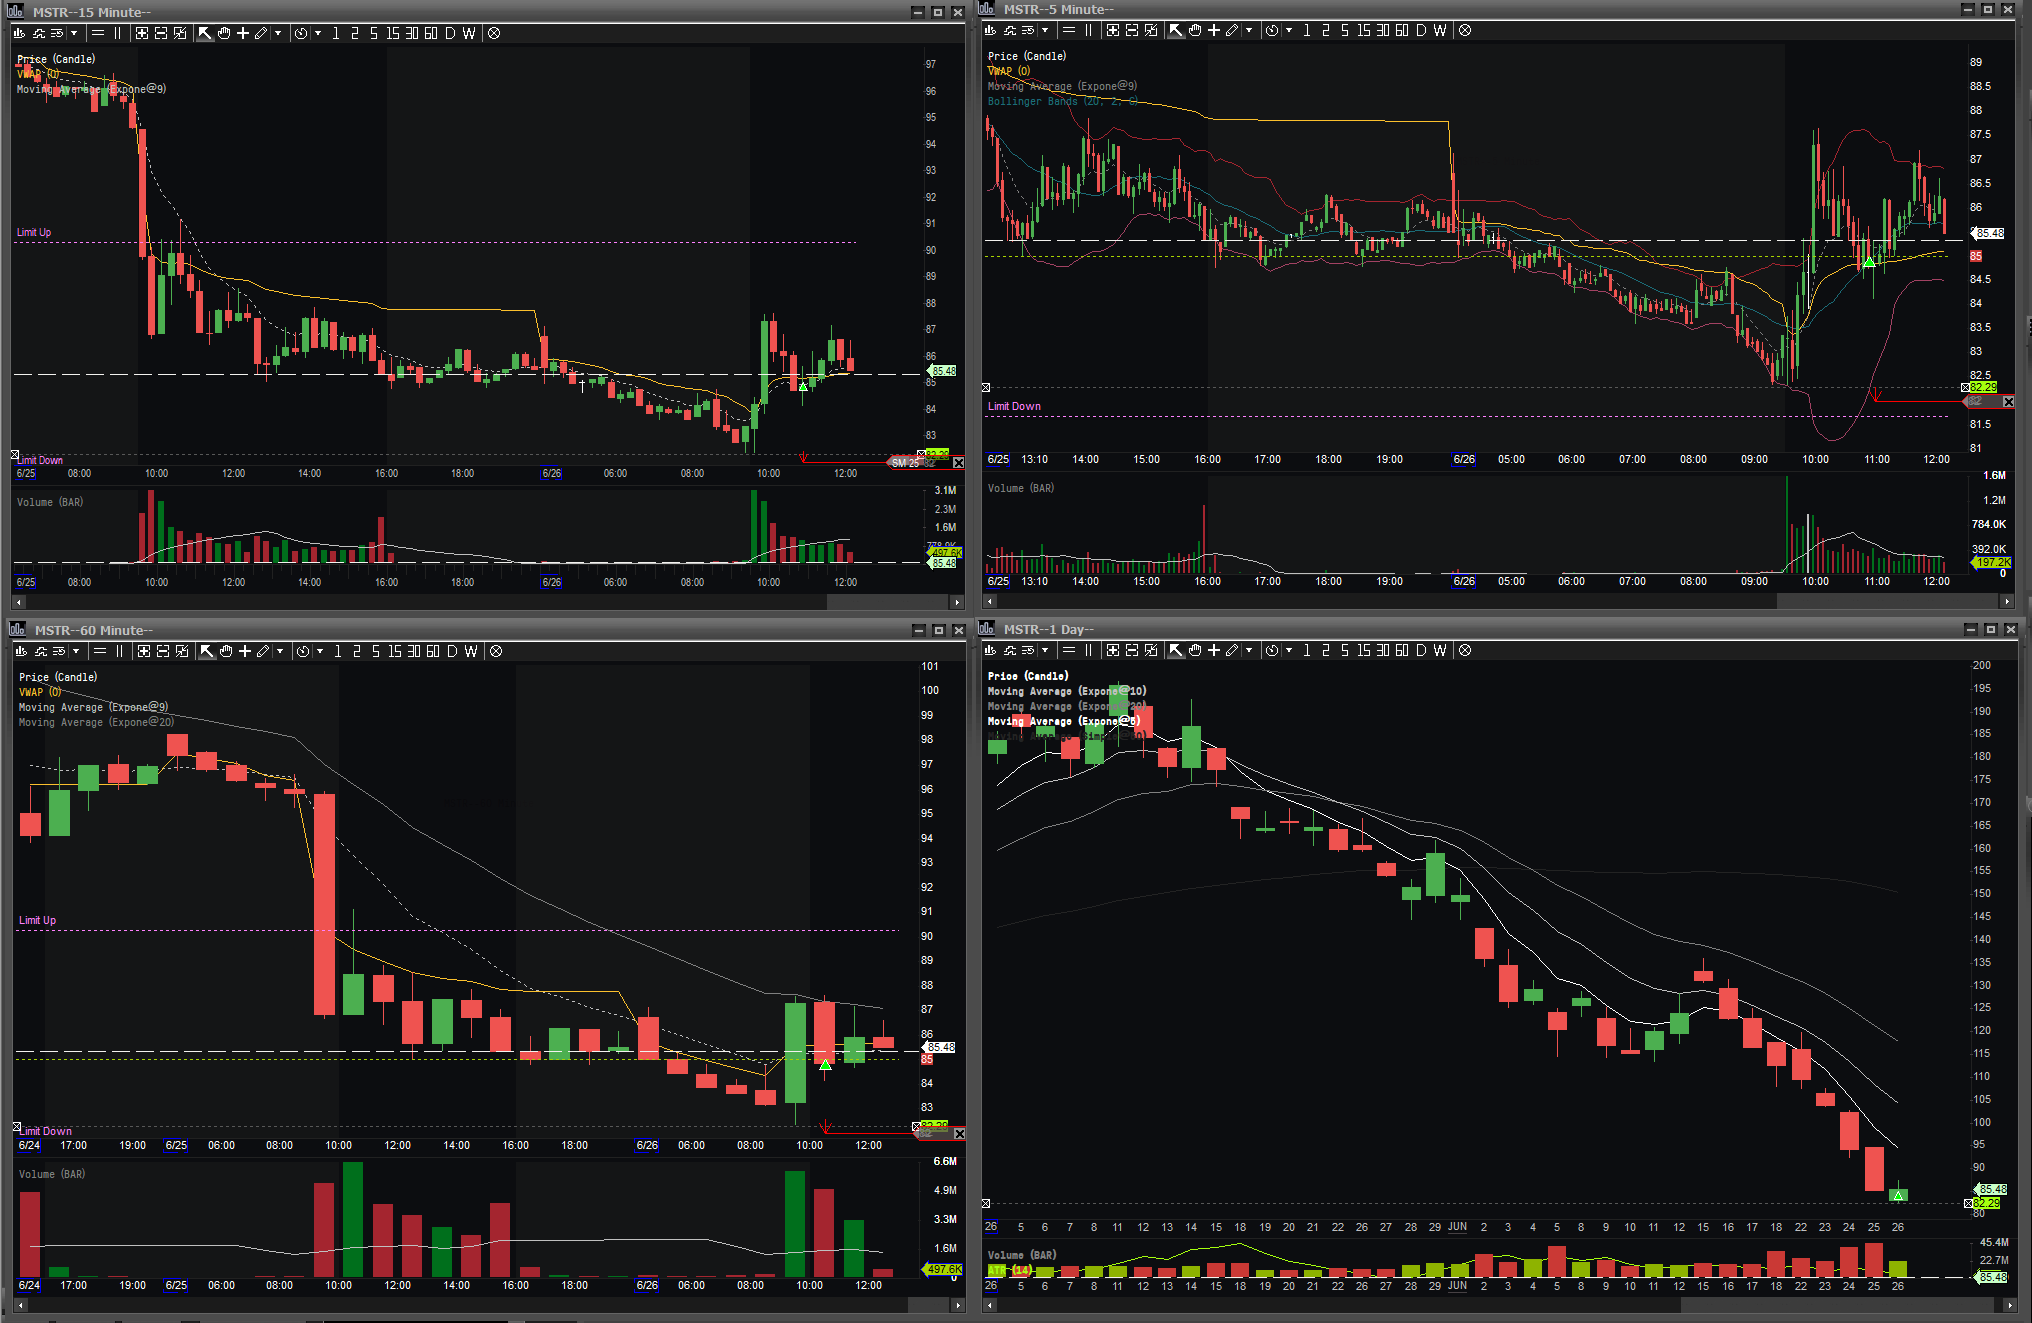Click 6/26 date marker on 15 Minute time axis
2032x1323 pixels.
coord(551,473)
